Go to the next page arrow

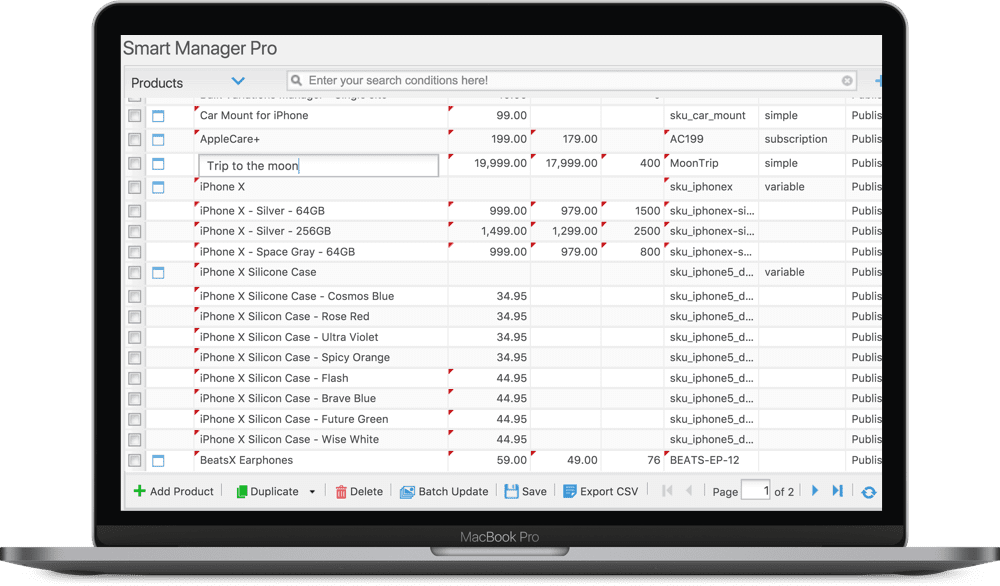point(814,490)
